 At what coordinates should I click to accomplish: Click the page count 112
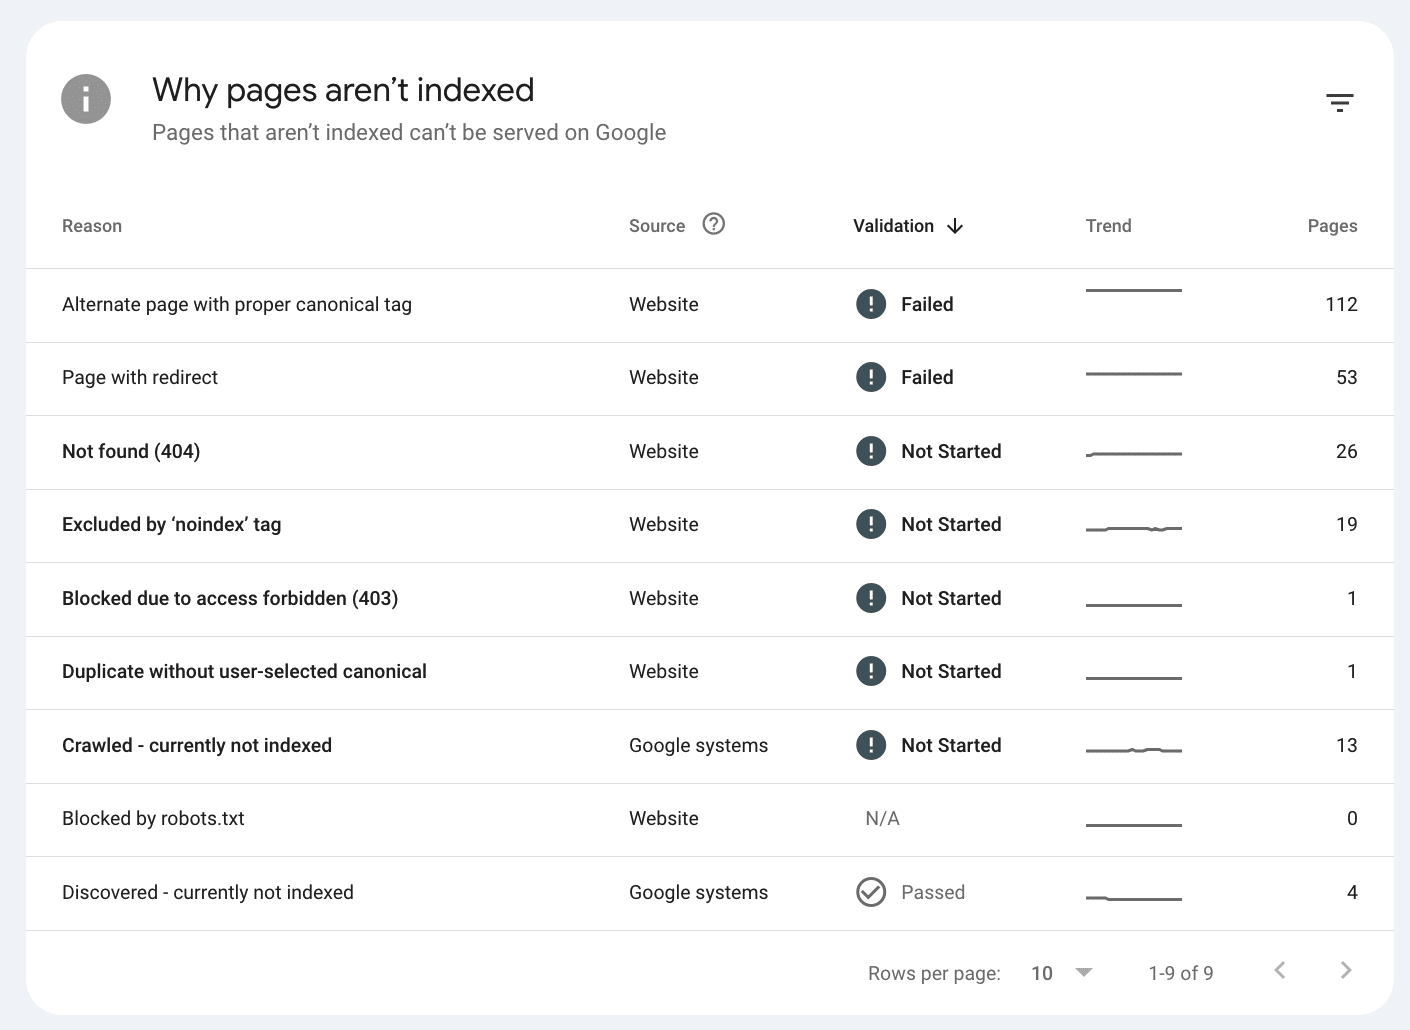coord(1341,304)
